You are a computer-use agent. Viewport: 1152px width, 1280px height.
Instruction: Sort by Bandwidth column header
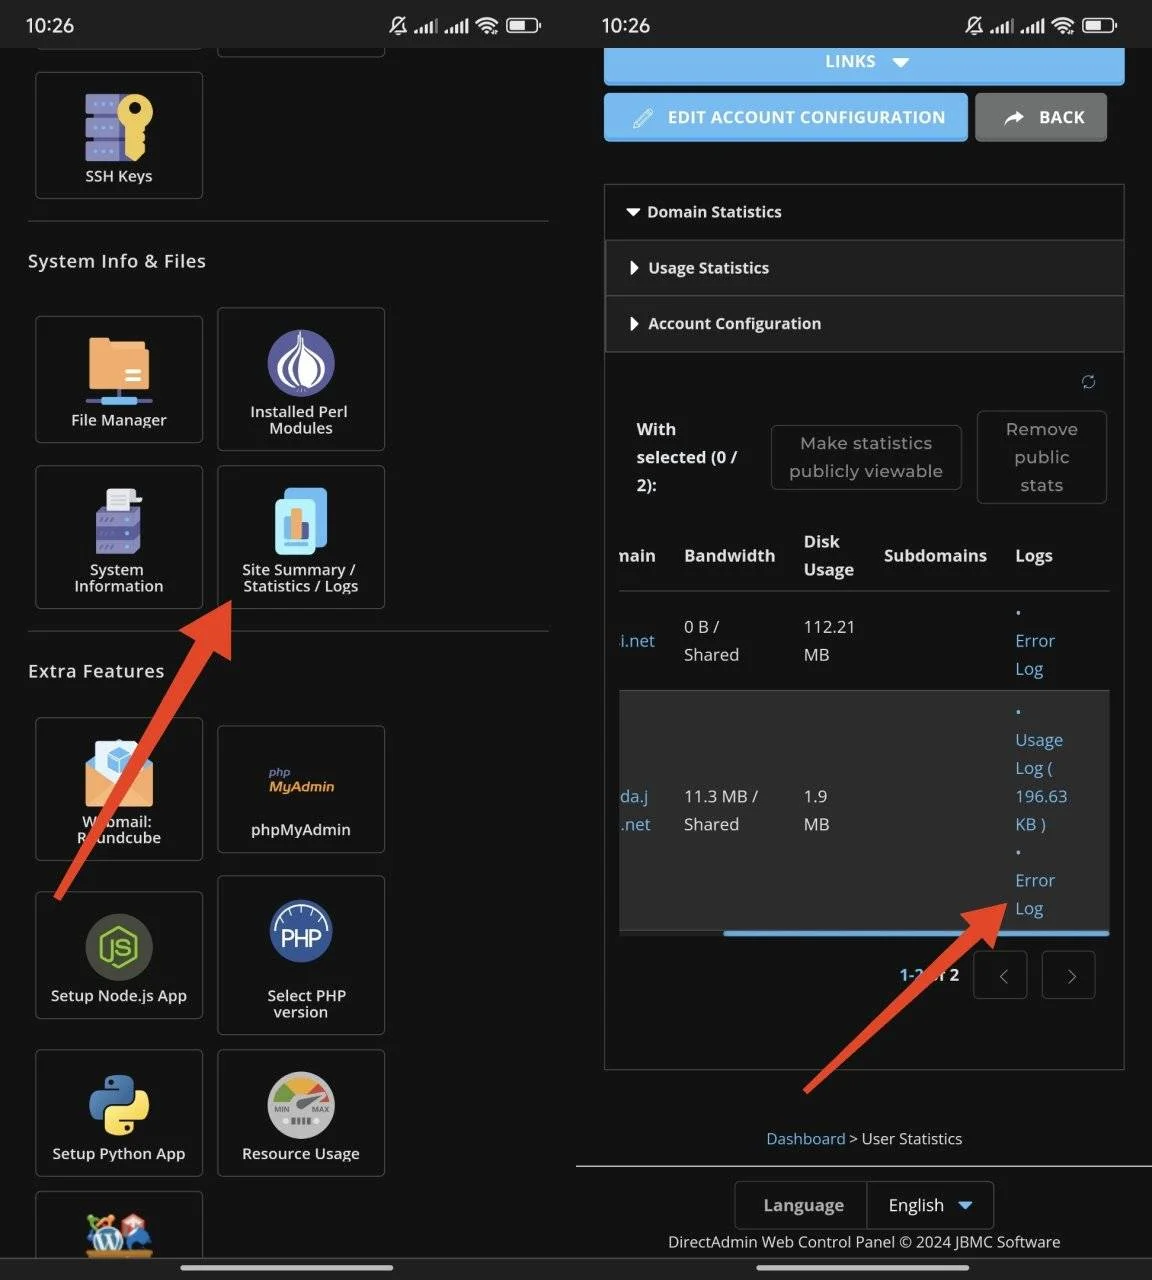[730, 556]
